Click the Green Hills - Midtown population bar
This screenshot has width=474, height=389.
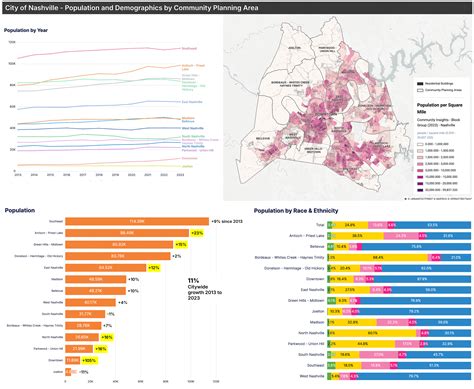click(x=119, y=245)
